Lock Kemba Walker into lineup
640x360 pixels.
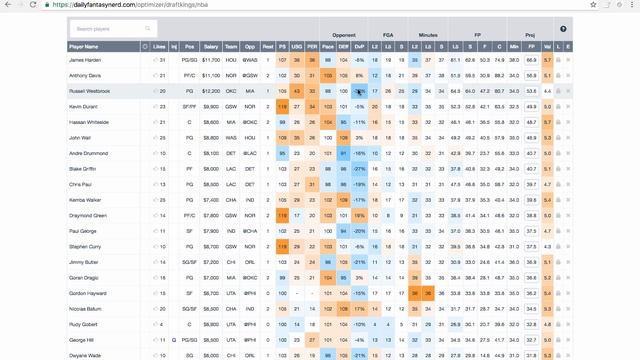click(x=558, y=200)
